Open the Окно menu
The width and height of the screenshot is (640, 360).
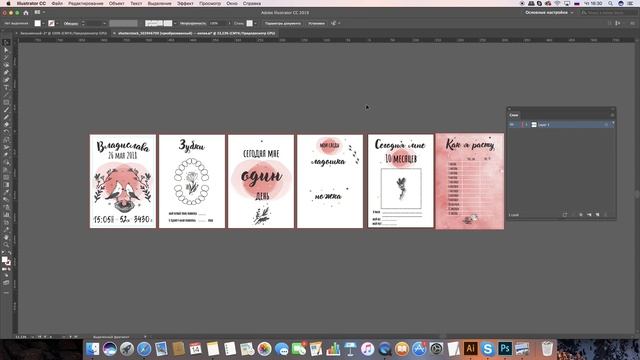pyautogui.click(x=232, y=3)
